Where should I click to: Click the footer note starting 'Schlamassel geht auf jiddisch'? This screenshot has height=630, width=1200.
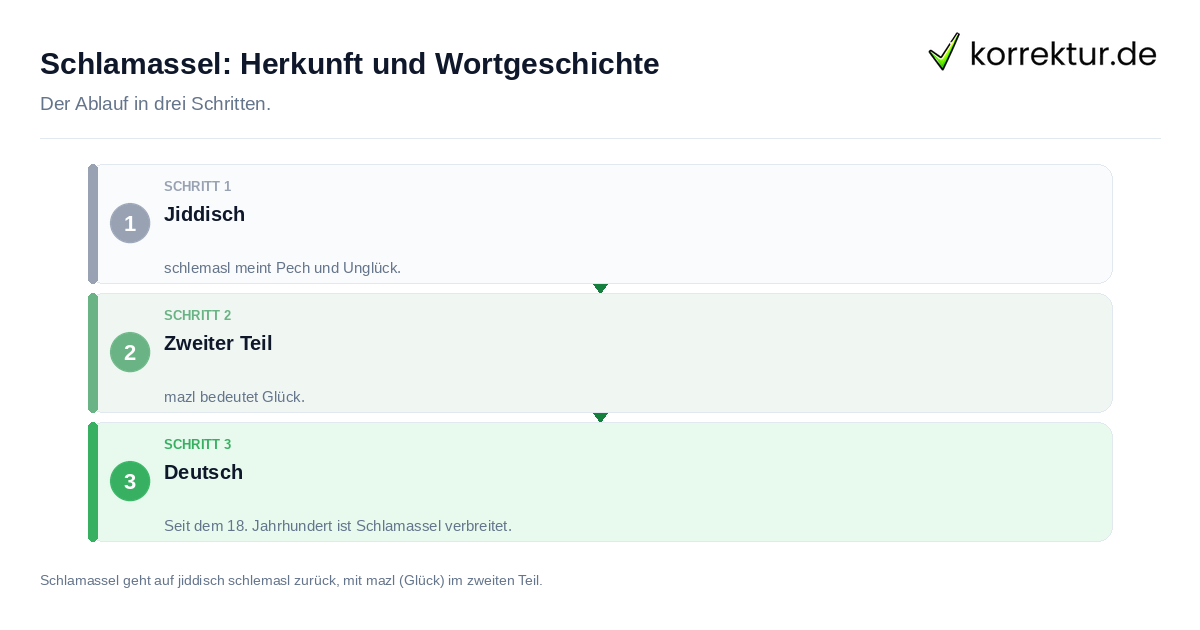[x=291, y=580]
